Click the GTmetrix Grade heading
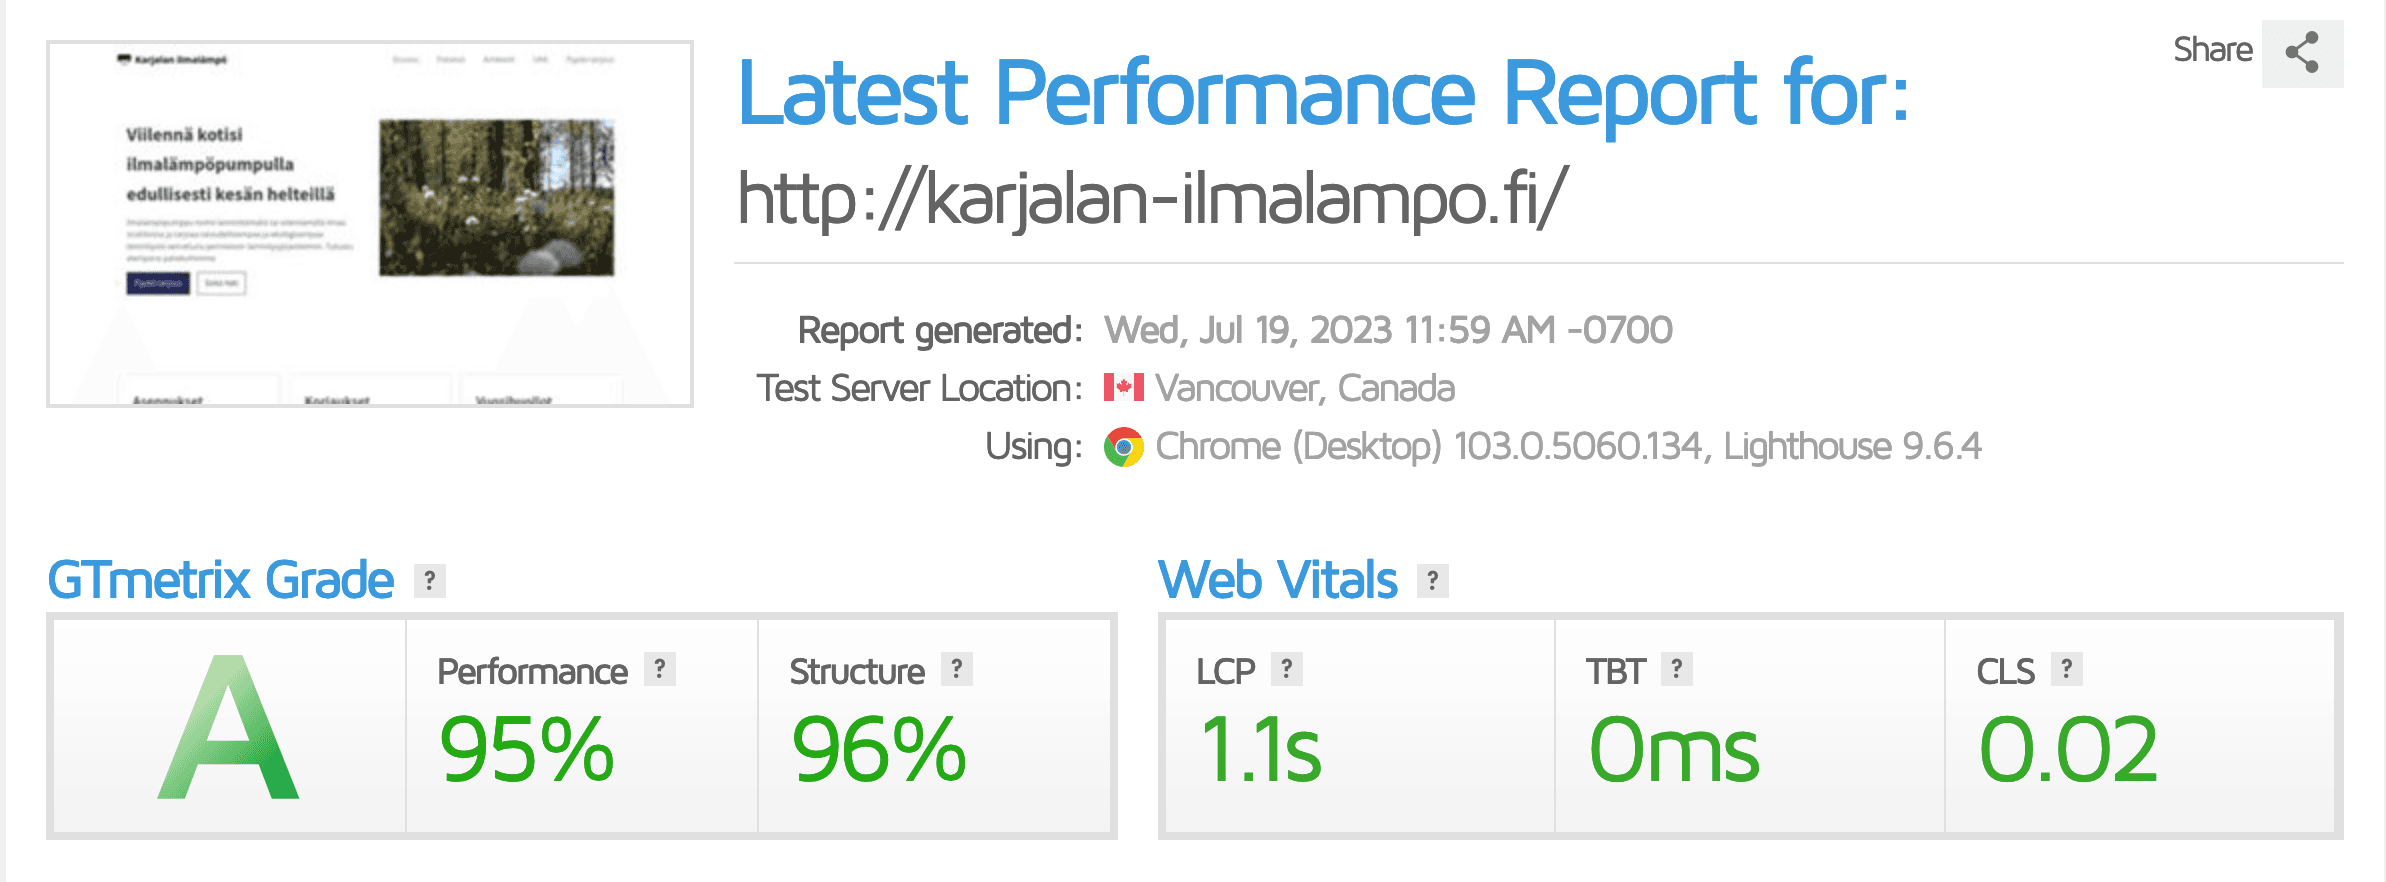The image size is (2386, 882). tap(221, 580)
